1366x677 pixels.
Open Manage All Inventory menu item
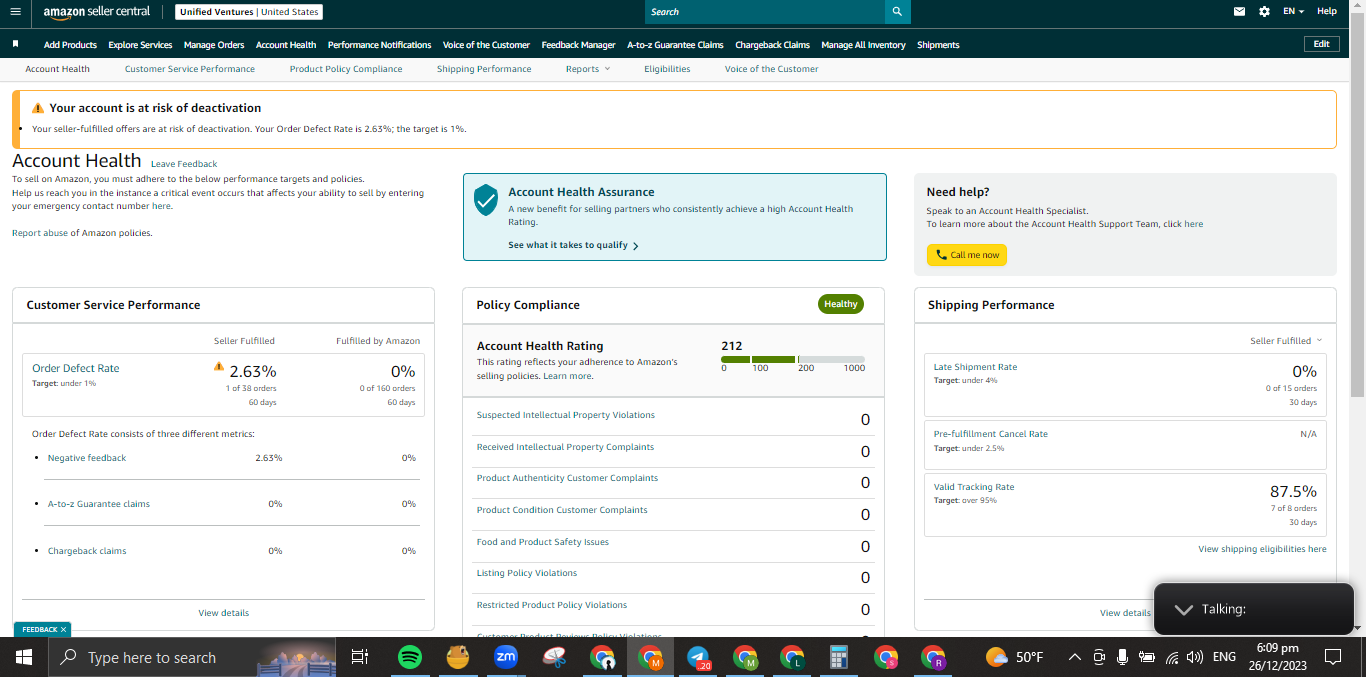click(863, 45)
